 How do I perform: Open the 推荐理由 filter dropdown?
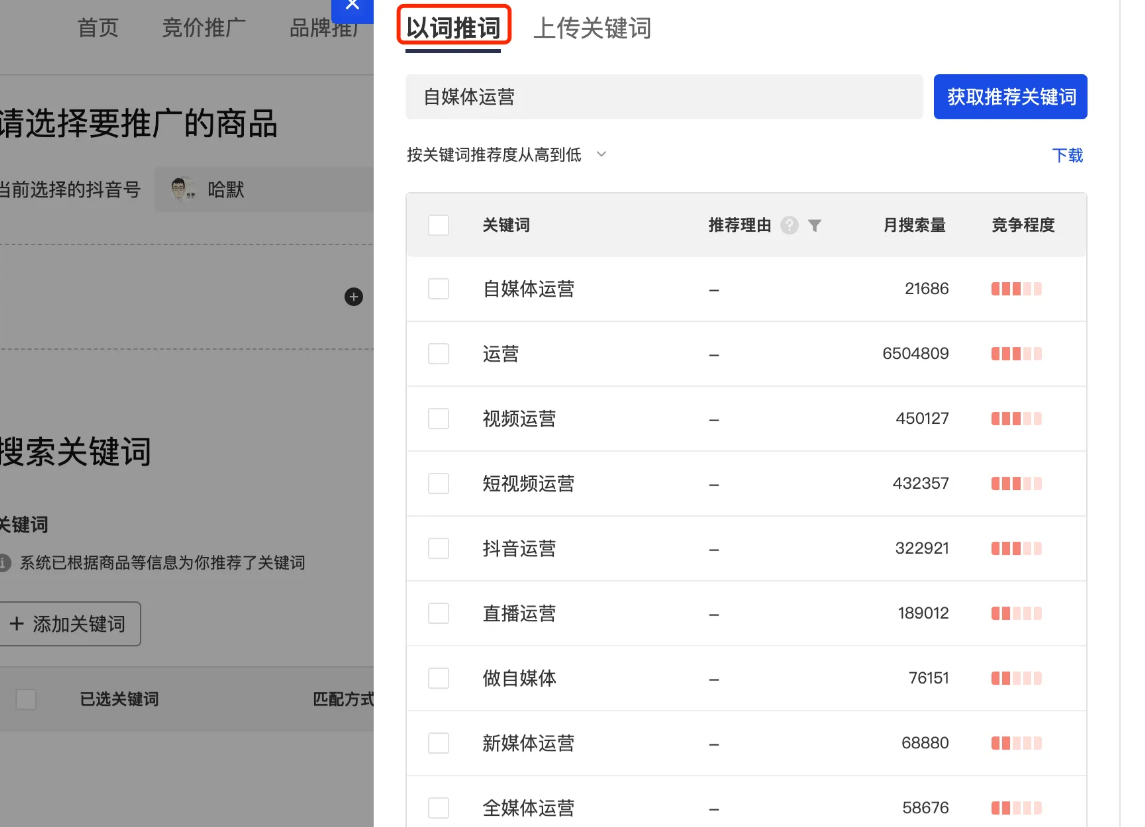pos(815,226)
